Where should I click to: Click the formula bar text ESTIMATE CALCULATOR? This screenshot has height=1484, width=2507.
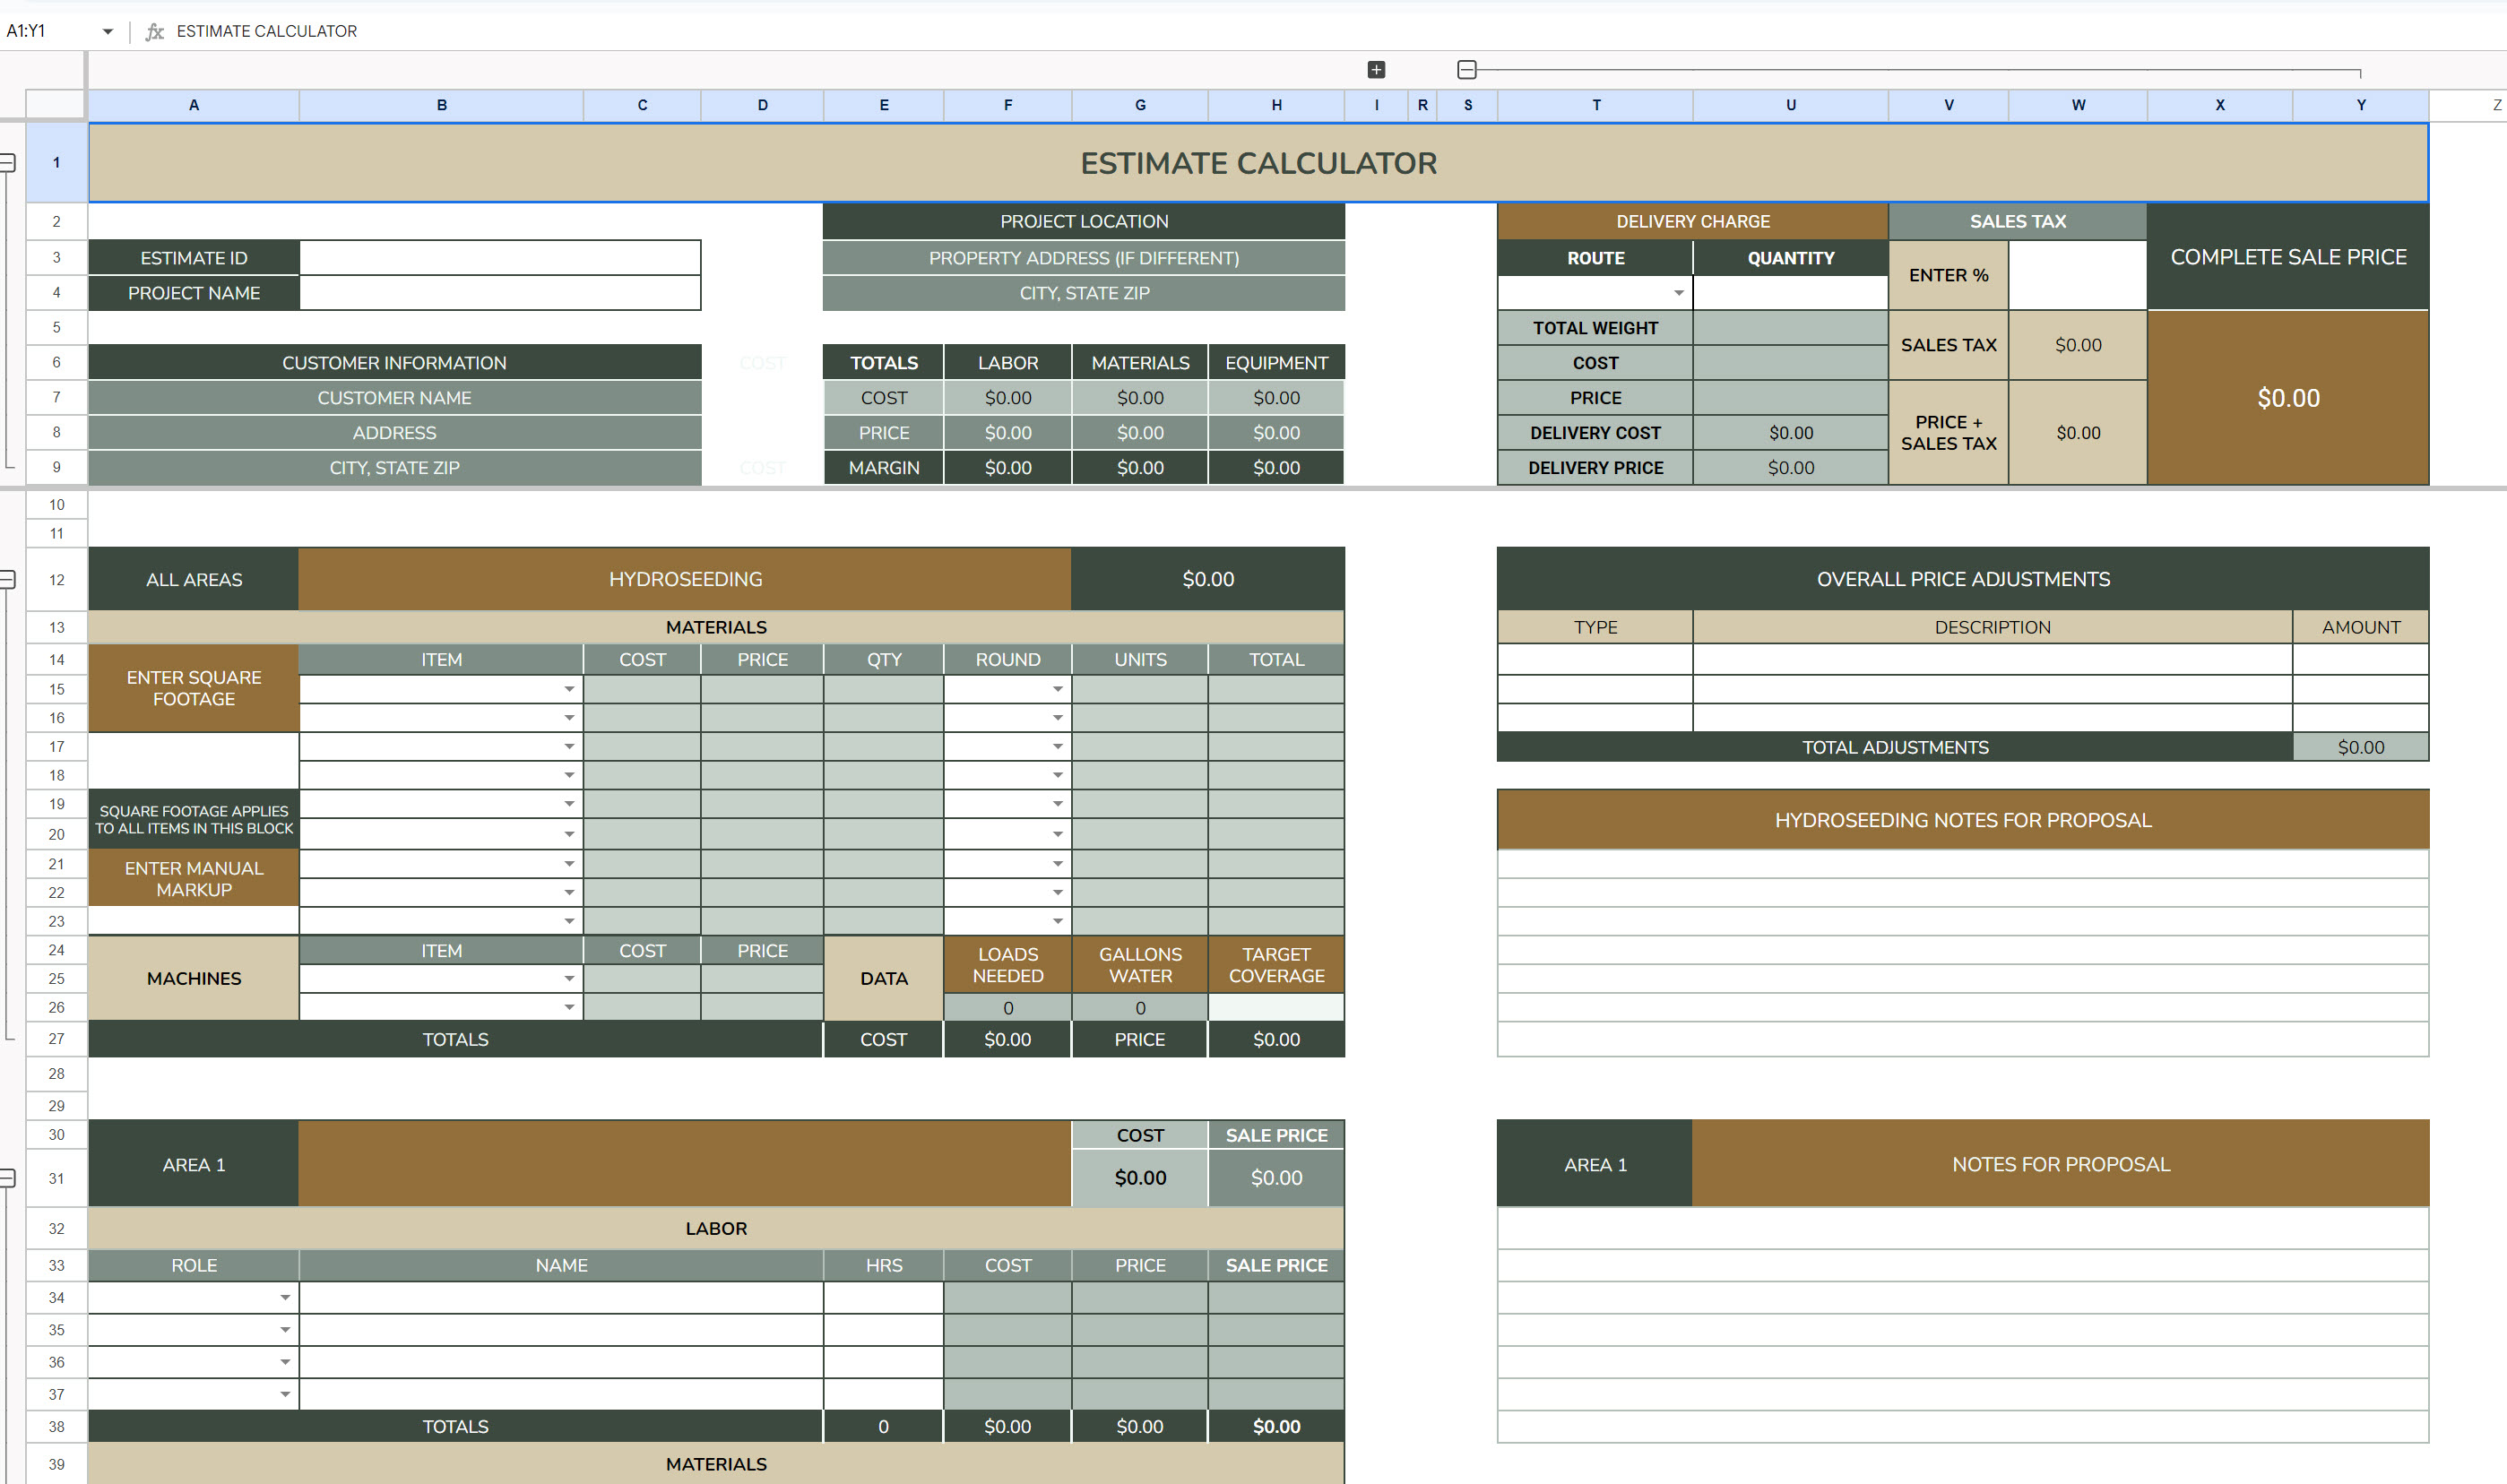266,31
